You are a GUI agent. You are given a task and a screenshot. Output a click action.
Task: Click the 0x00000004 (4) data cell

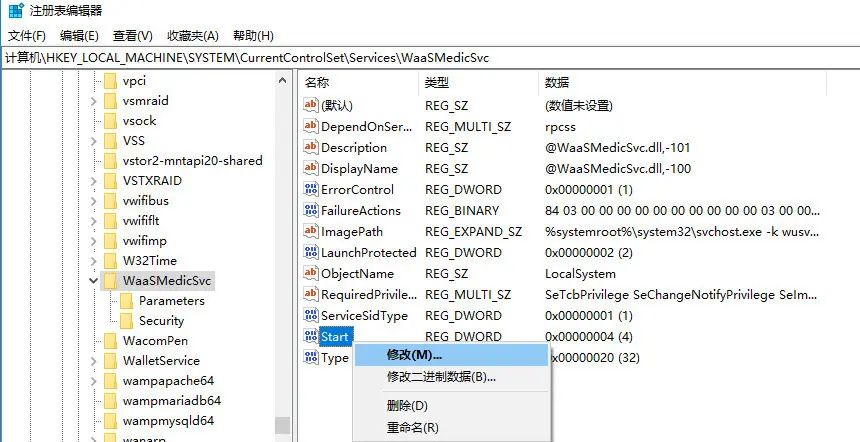click(x=589, y=337)
